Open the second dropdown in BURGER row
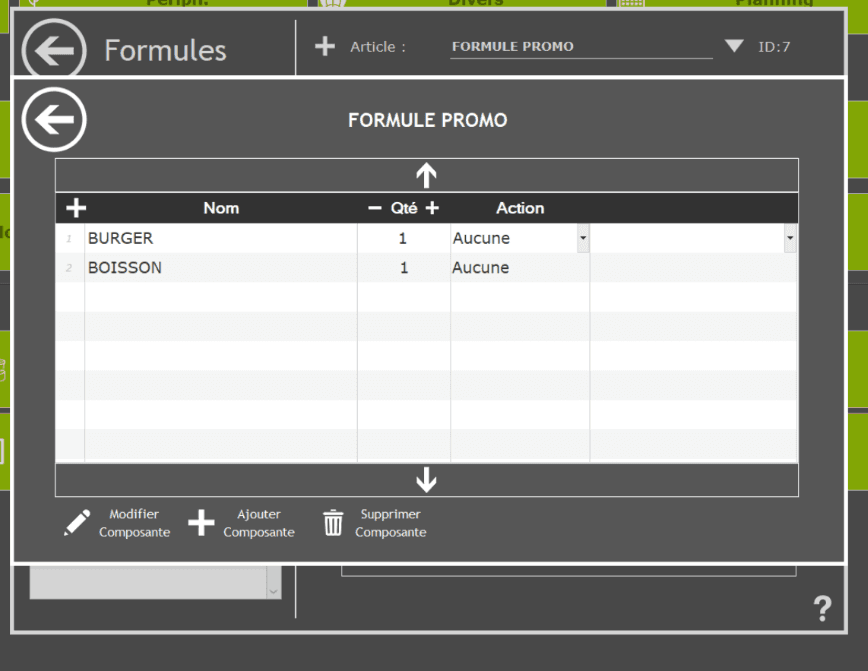The width and height of the screenshot is (868, 671). [x=790, y=238]
